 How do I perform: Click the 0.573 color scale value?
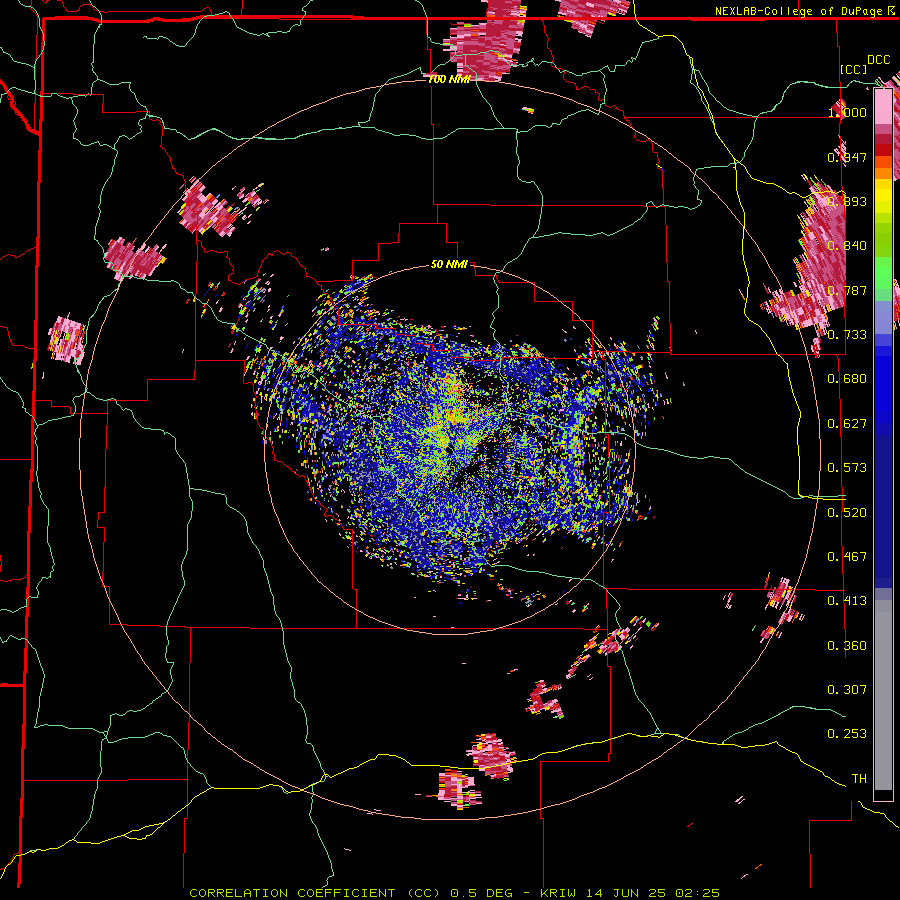click(x=847, y=468)
